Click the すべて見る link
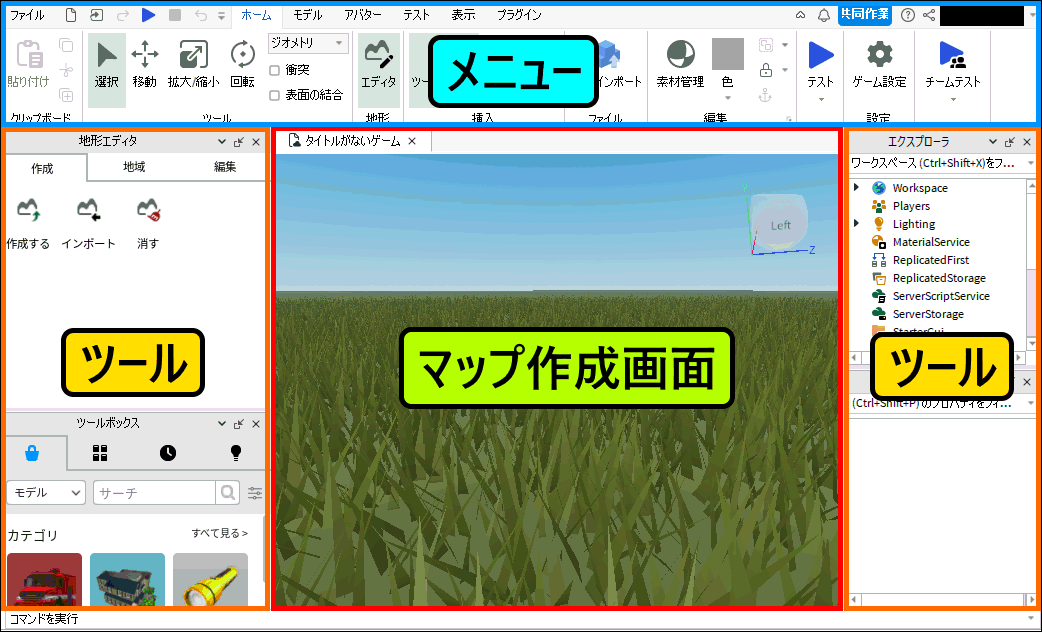This screenshot has height=632, width=1042. (220, 533)
